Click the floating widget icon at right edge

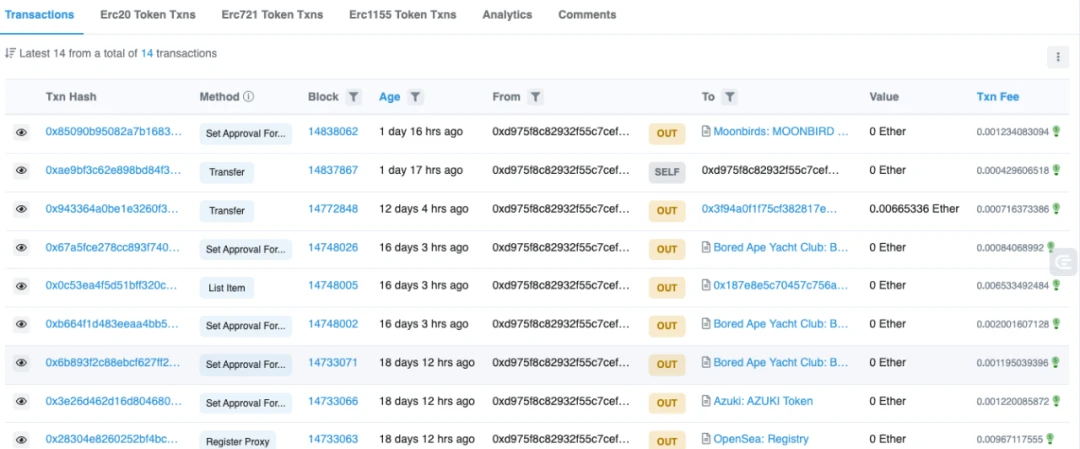coord(1064,262)
